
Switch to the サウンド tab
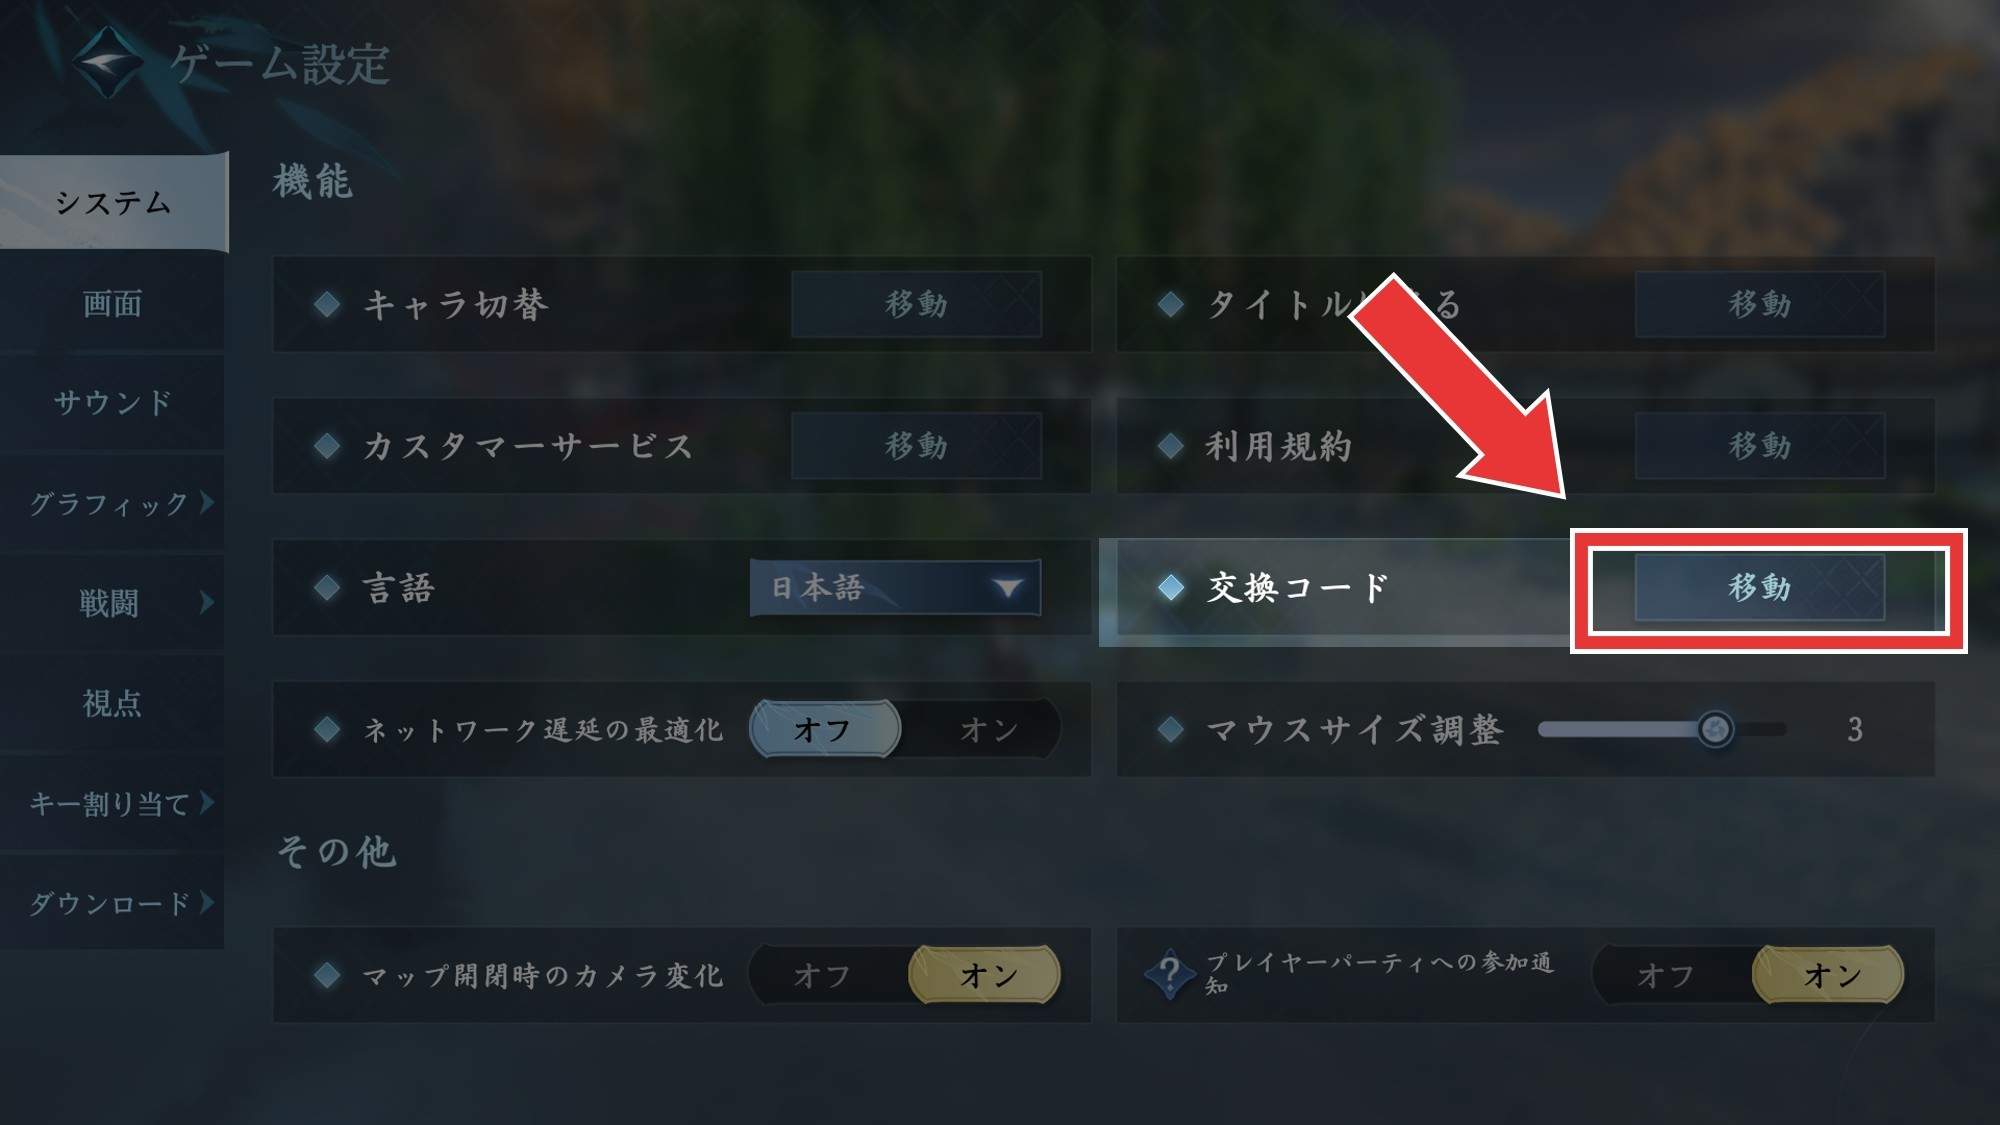[112, 402]
